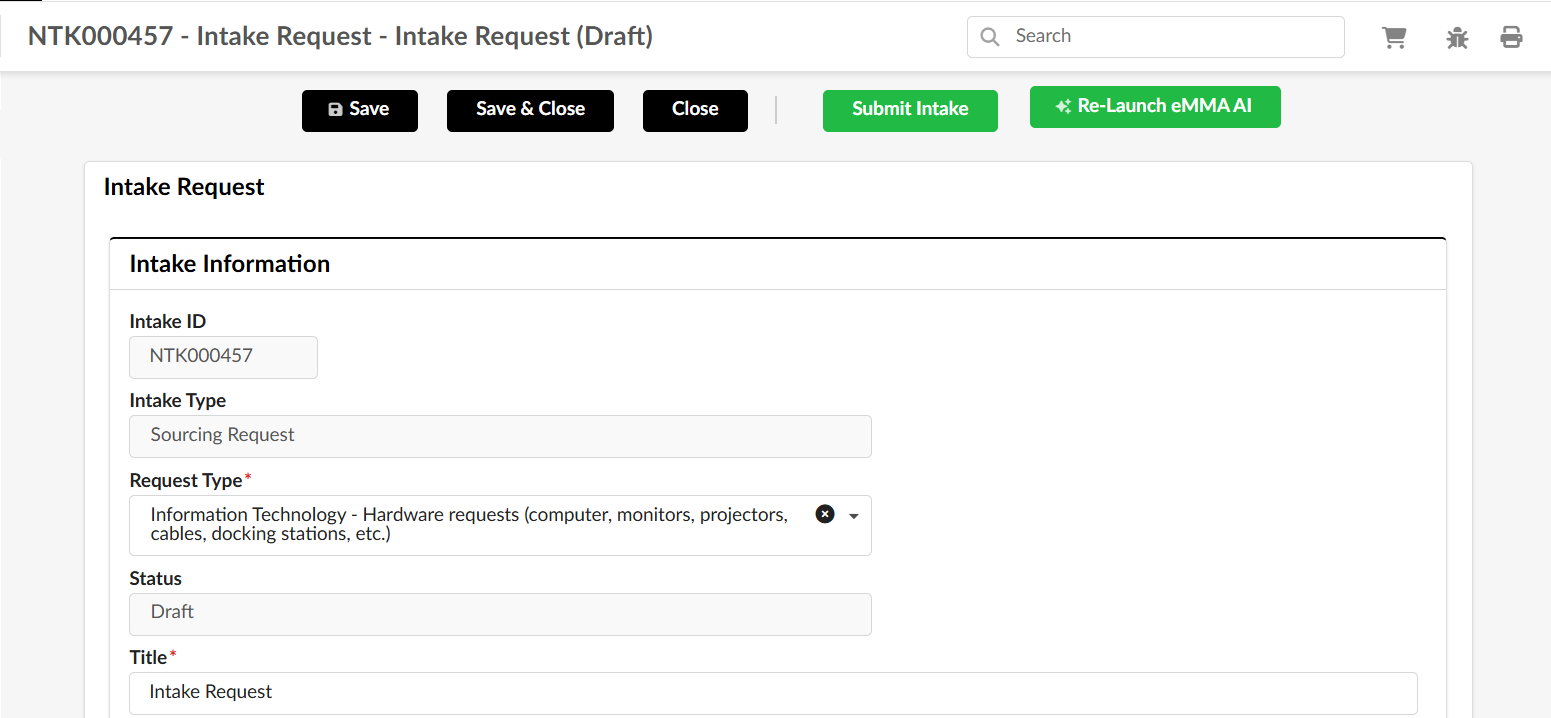The width and height of the screenshot is (1551, 718).
Task: Click the bug report icon
Action: click(x=1456, y=37)
